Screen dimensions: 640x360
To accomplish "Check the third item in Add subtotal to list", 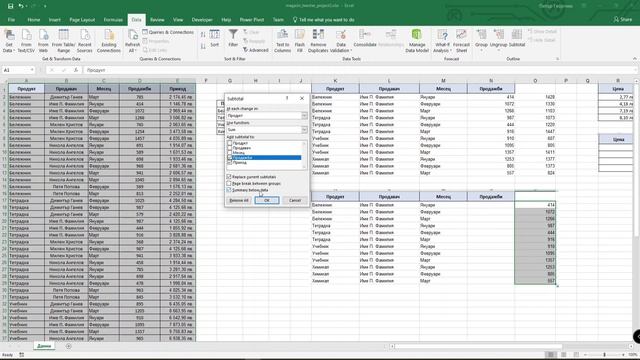I will point(229,153).
